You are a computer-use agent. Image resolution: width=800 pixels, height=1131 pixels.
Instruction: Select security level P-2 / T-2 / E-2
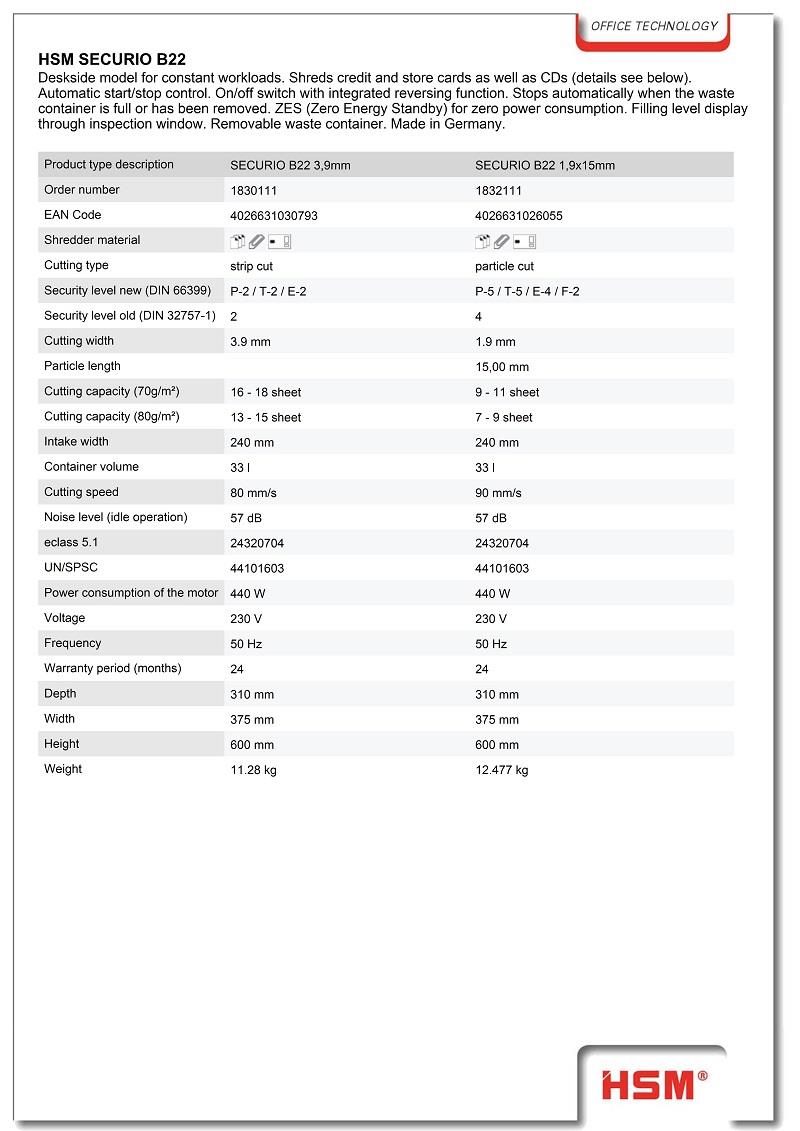click(x=268, y=291)
